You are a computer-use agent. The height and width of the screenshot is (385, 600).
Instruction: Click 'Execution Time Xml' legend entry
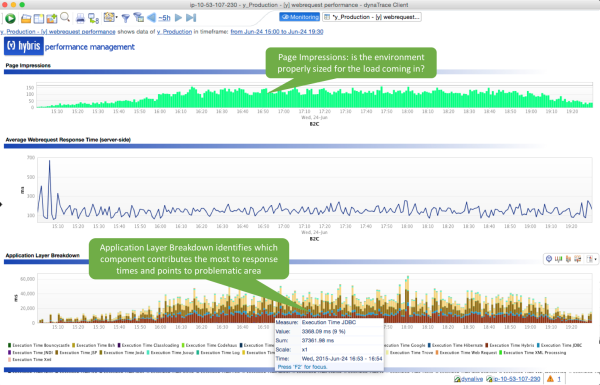pos(29,359)
